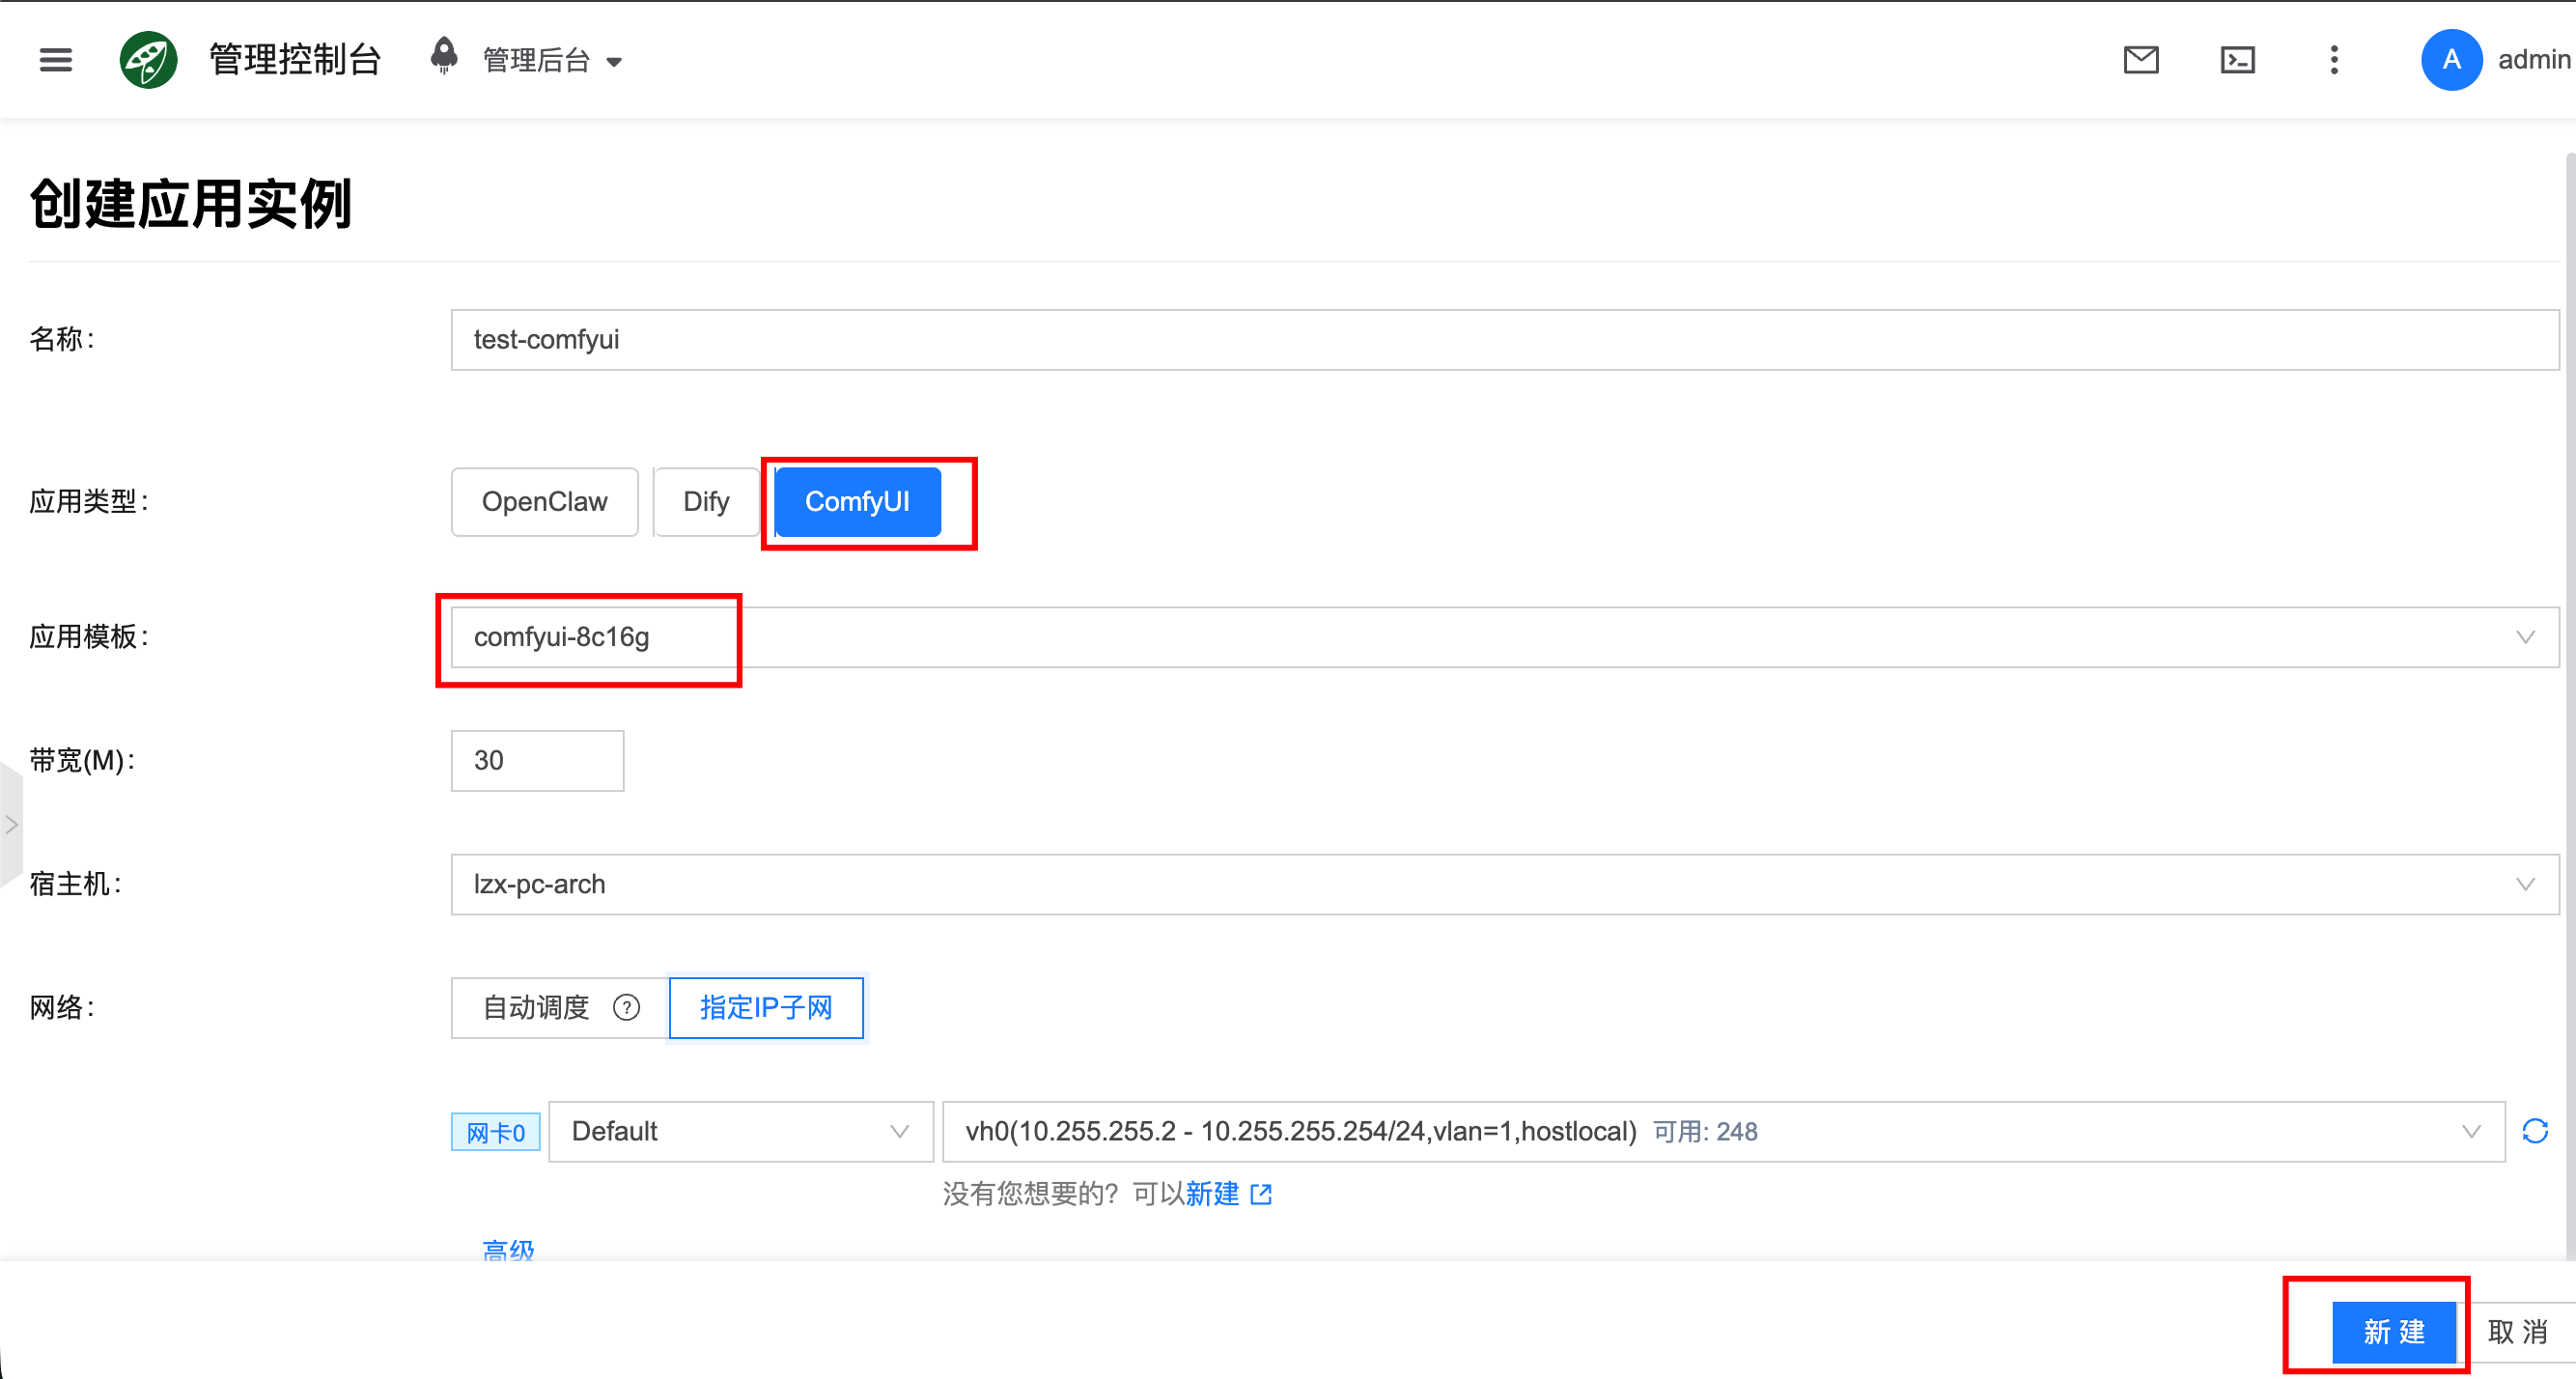This screenshot has width=2576, height=1379.
Task: Click the admin user avatar
Action: point(2450,60)
